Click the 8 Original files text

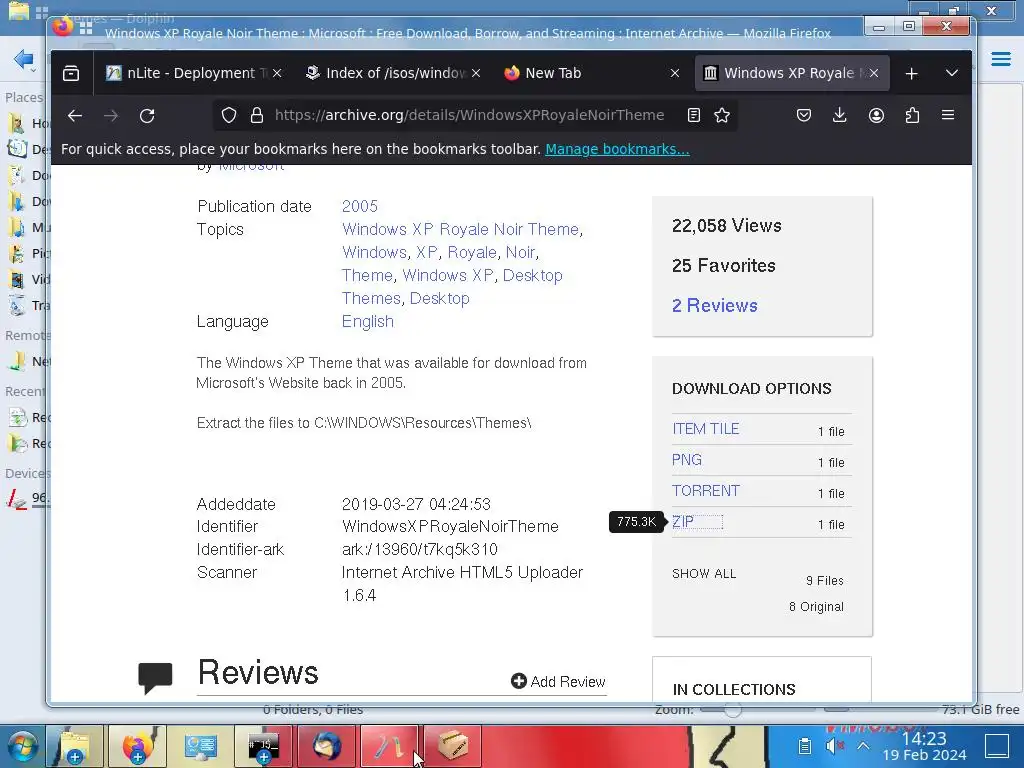(x=816, y=607)
